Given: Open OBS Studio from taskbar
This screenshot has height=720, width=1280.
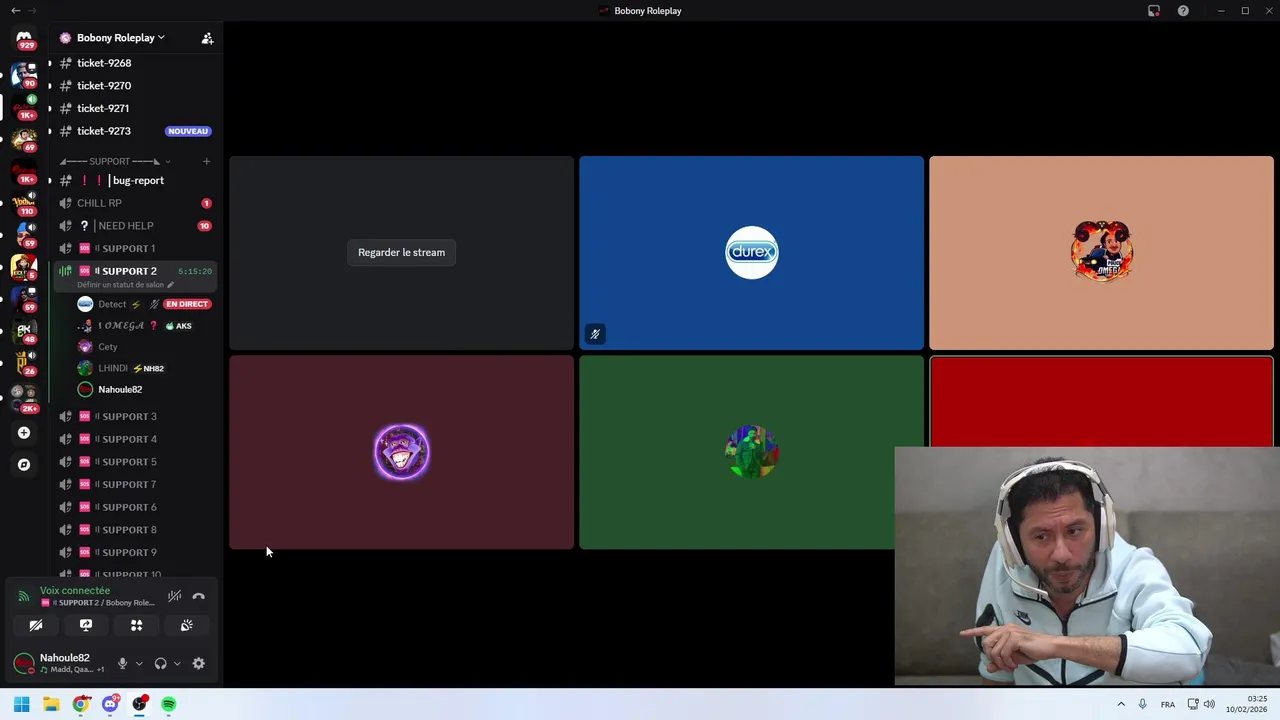Looking at the screenshot, I should (139, 704).
